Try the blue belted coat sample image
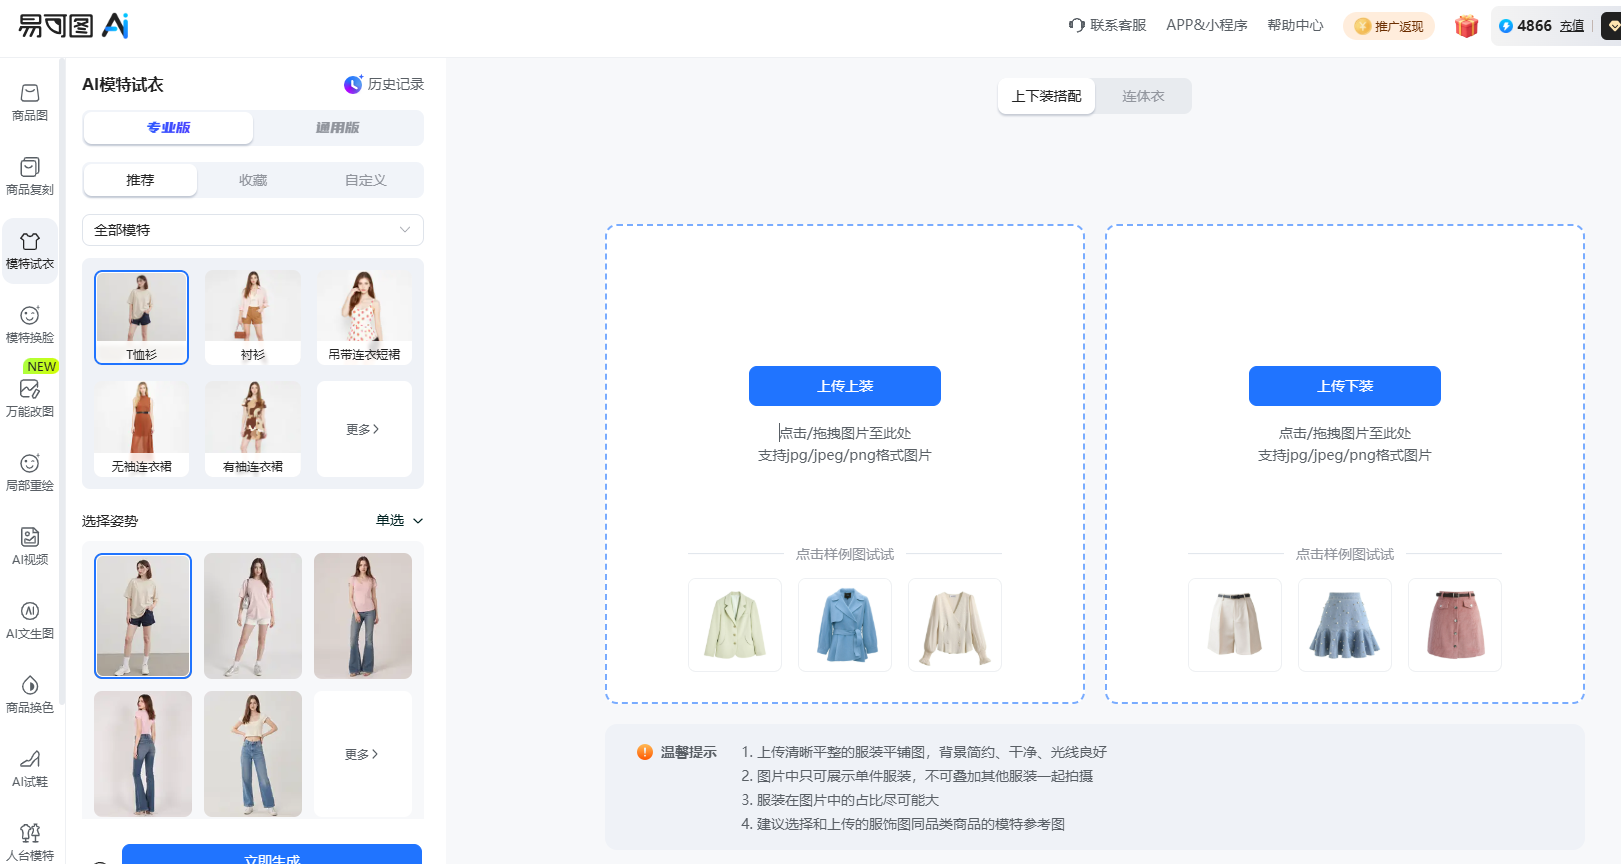This screenshot has height=864, width=1621. (x=845, y=625)
